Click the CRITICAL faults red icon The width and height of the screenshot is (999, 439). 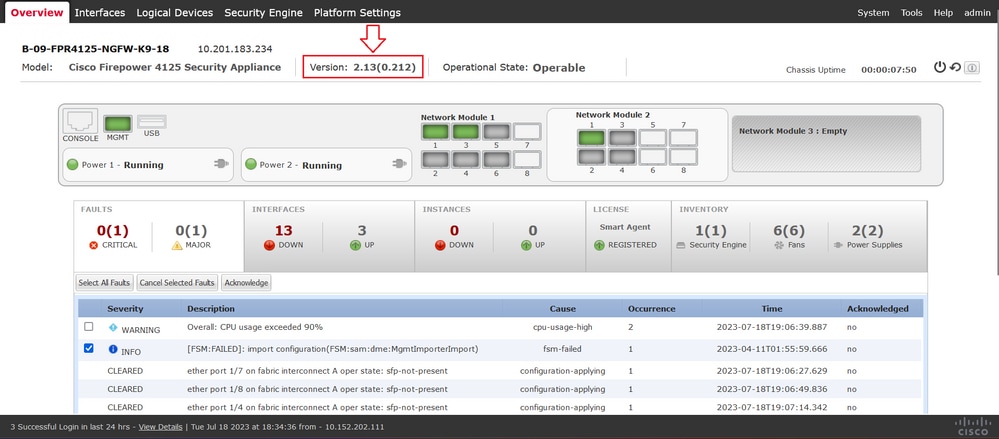click(x=94, y=245)
